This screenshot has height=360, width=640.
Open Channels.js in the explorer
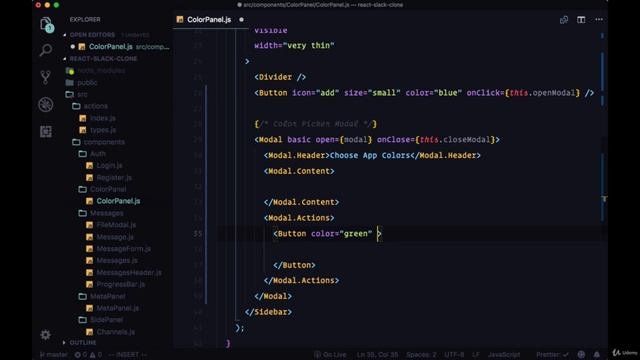coord(116,332)
